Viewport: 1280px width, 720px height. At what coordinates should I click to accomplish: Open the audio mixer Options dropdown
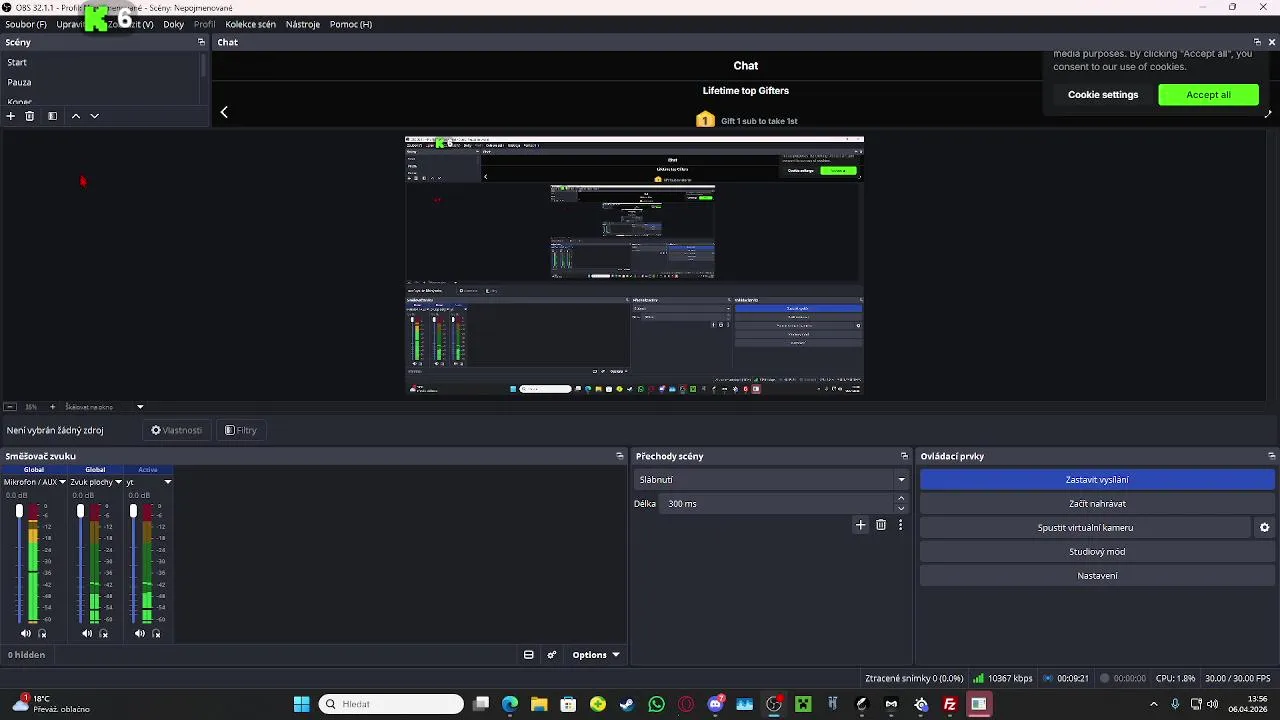(596, 655)
